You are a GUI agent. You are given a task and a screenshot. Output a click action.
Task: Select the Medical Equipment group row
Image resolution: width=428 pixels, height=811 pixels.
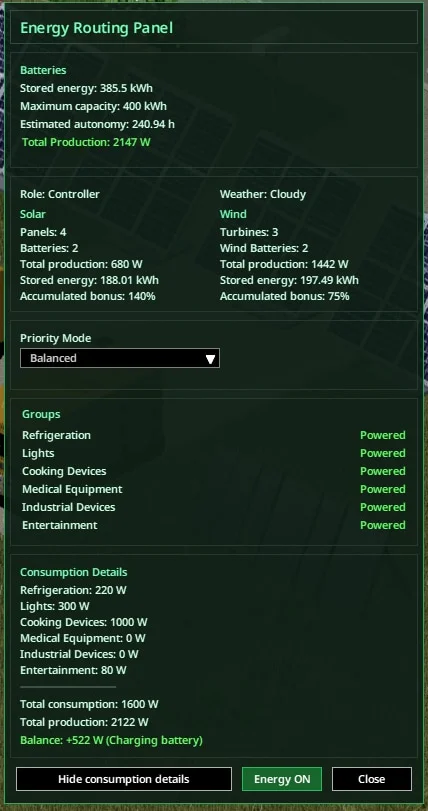213,489
